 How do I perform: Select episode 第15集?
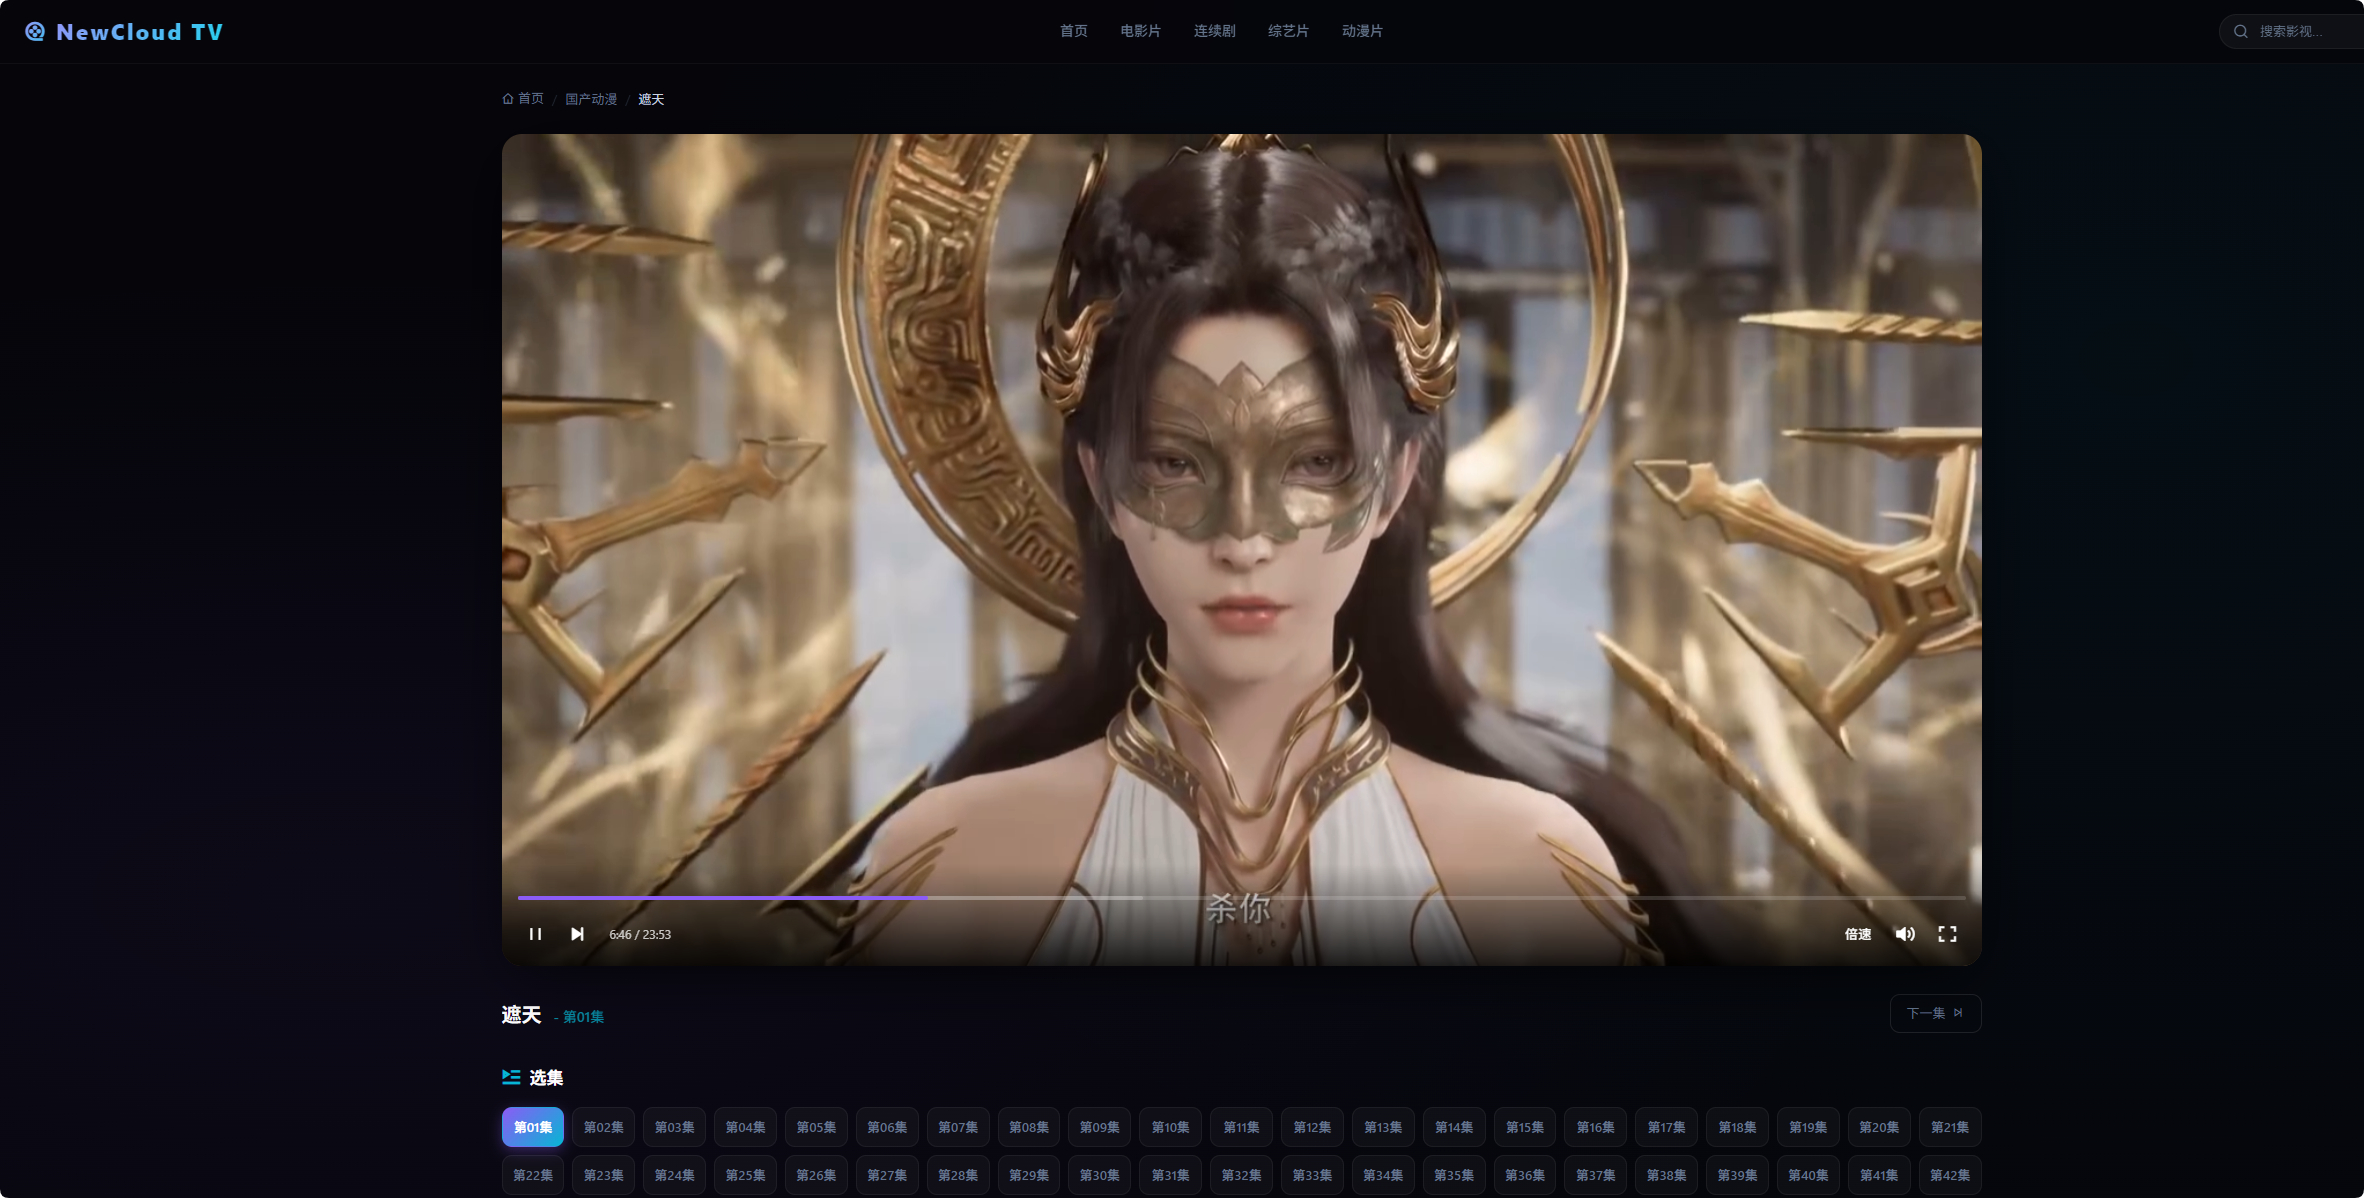coord(1525,1127)
